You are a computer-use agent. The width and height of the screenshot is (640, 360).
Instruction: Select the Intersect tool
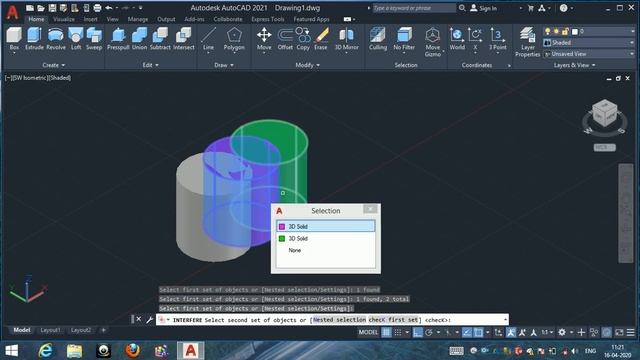point(184,38)
